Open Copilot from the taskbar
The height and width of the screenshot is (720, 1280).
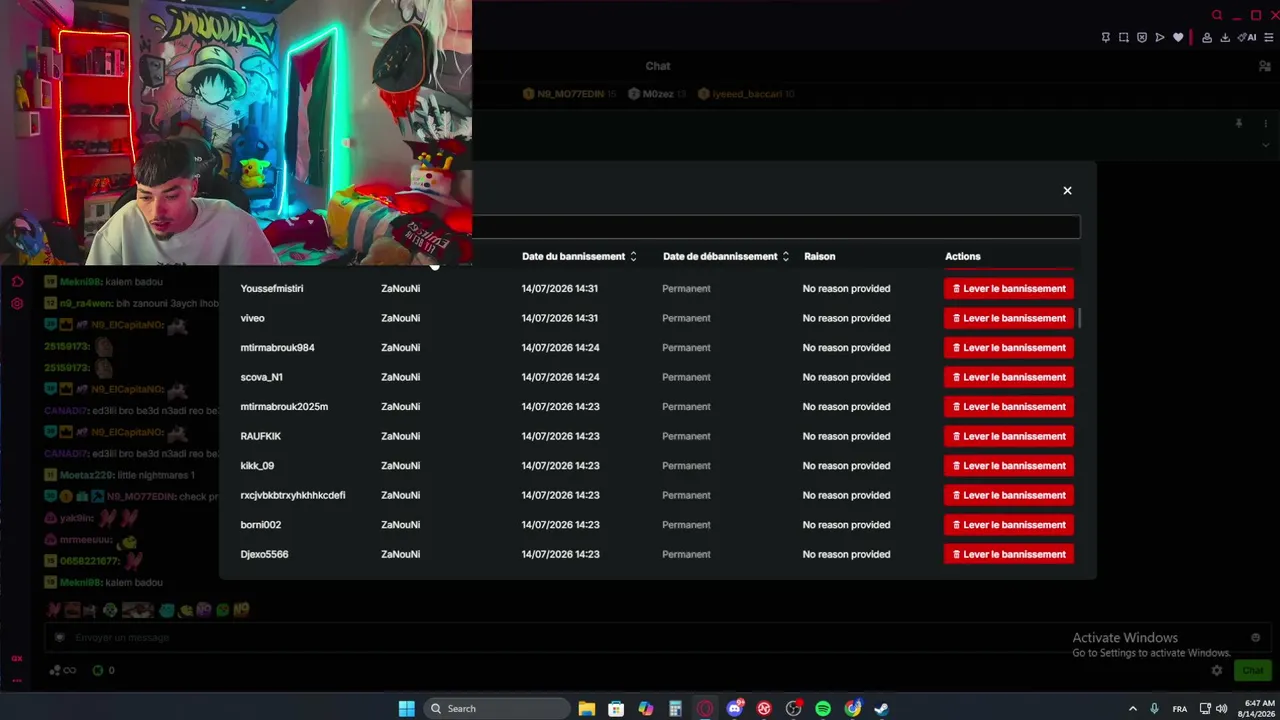coord(646,709)
